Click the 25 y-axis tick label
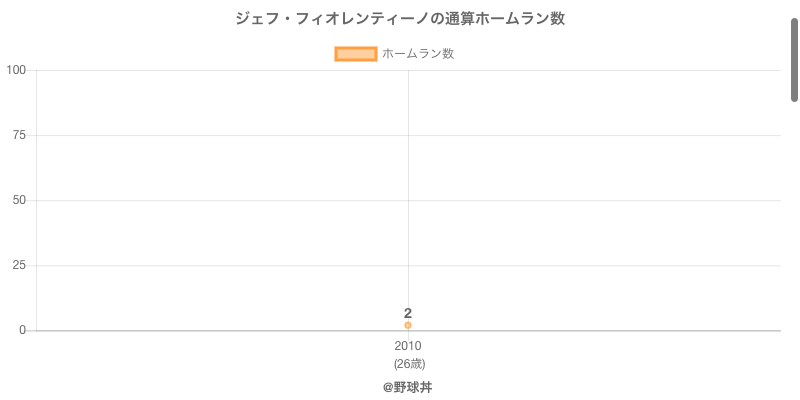The image size is (800, 400). [19, 265]
